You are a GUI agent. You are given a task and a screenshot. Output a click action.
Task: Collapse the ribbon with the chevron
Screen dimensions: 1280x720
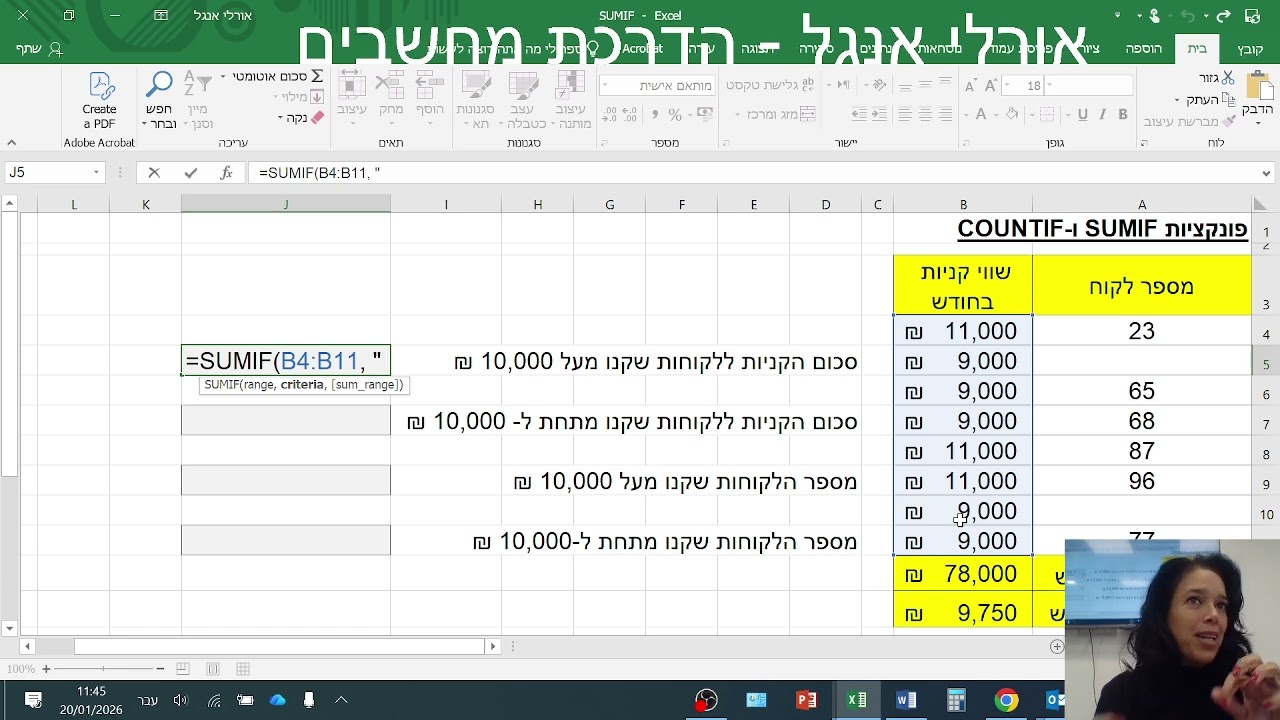click(11, 143)
